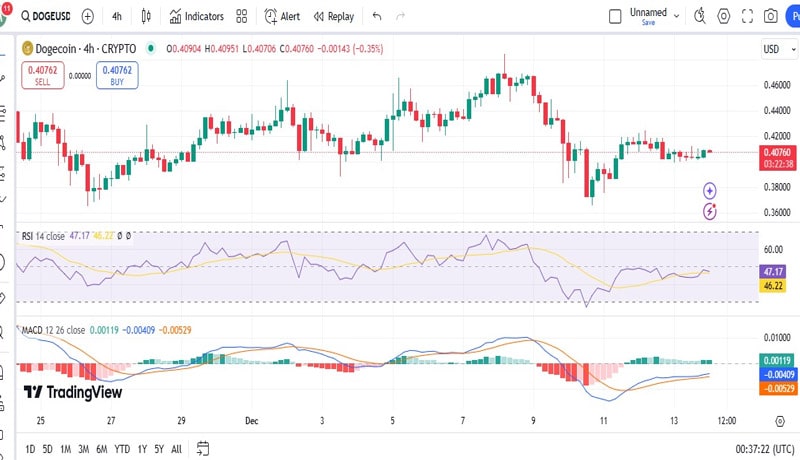The width and height of the screenshot is (800, 460).
Task: Open the purple plus circle event icon
Action: coord(710,191)
